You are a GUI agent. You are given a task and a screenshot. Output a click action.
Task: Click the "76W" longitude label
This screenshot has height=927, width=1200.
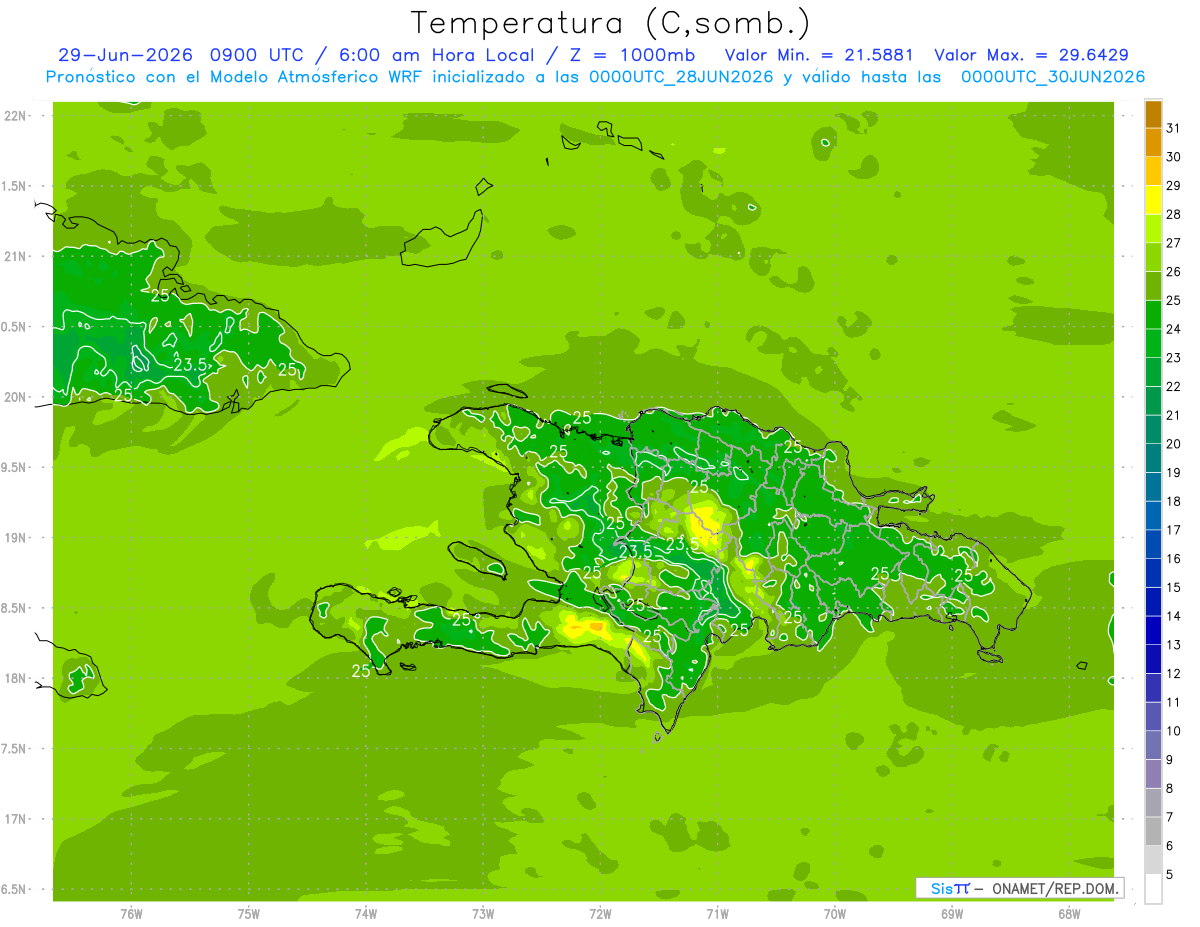click(x=131, y=915)
